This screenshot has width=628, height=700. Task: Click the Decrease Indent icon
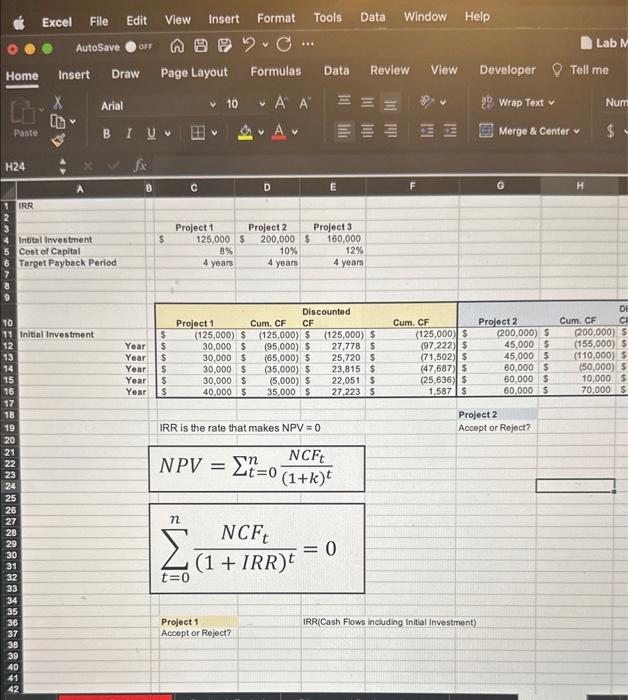[x=426, y=131]
